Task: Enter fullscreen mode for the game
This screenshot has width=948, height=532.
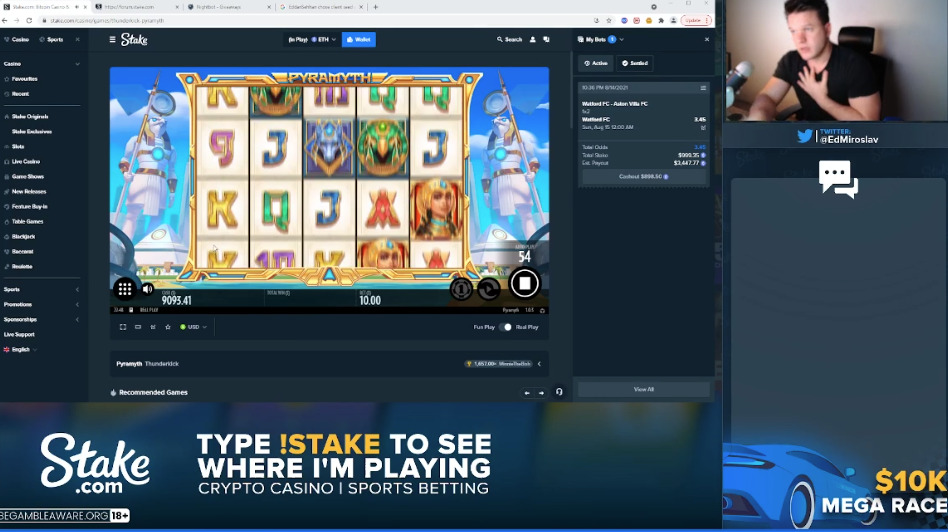Action: point(123,327)
